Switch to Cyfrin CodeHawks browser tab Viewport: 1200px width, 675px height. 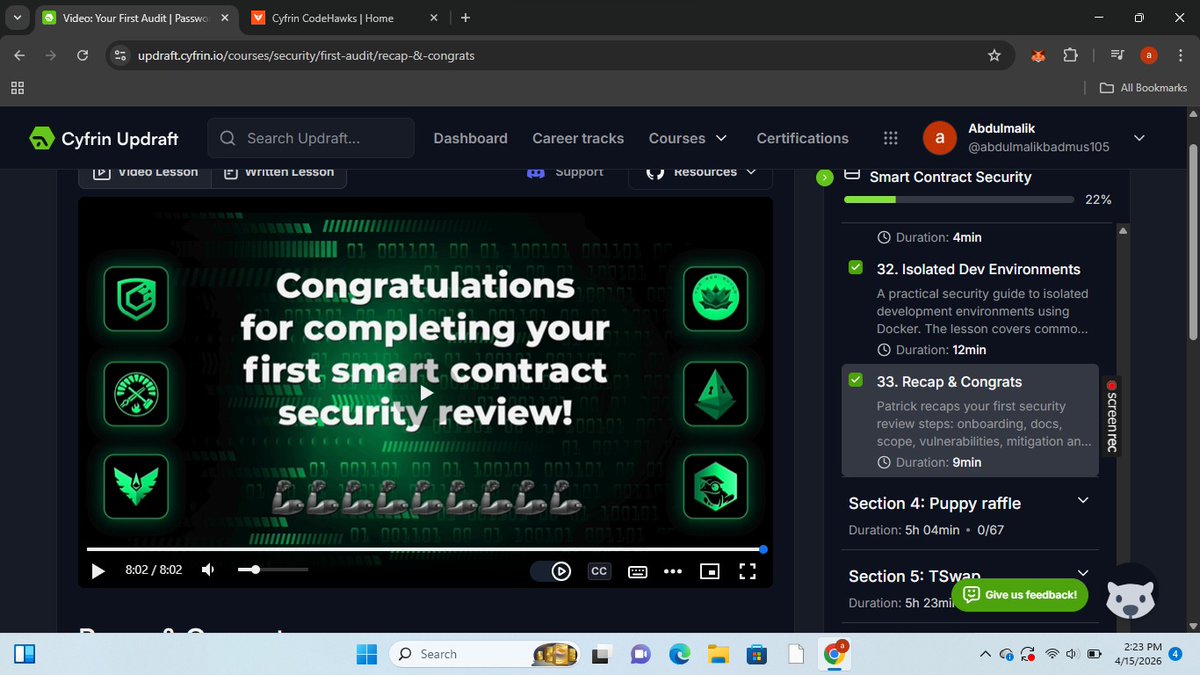pyautogui.click(x=332, y=18)
